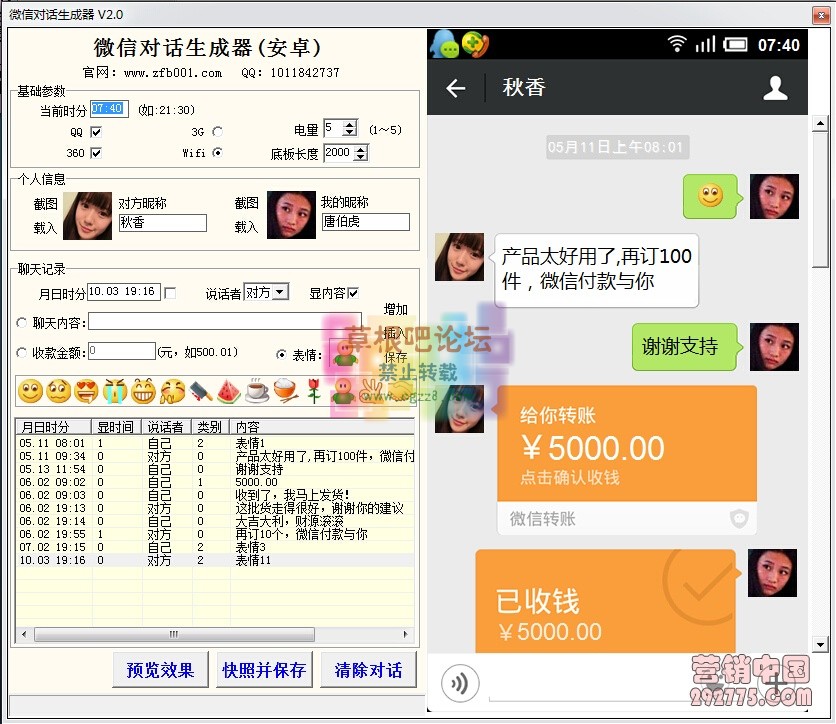Select the watermelon emoji
This screenshot has width=836, height=724.
coord(228,390)
